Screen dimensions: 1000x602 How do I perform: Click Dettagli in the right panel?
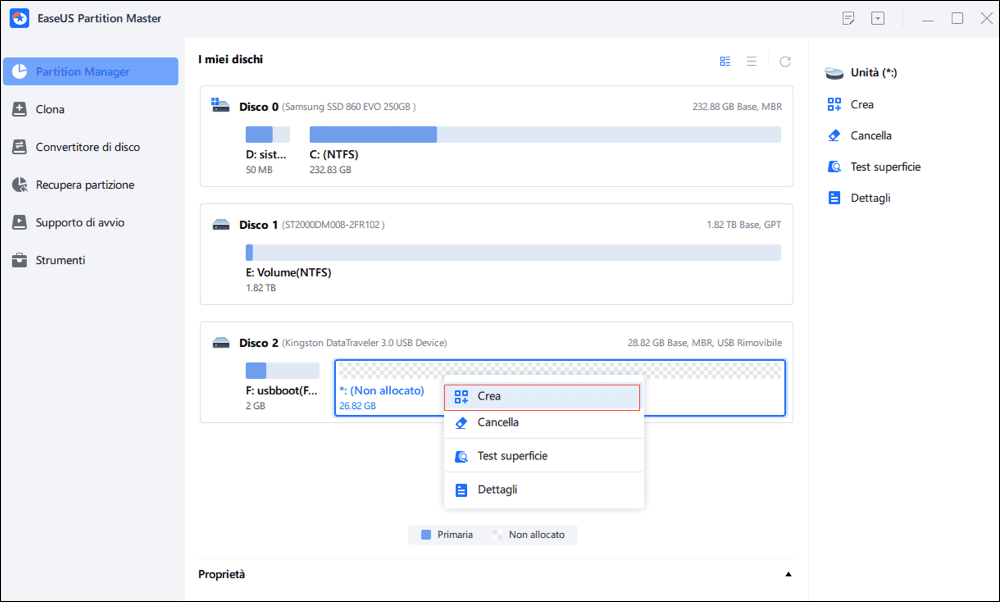[871, 198]
